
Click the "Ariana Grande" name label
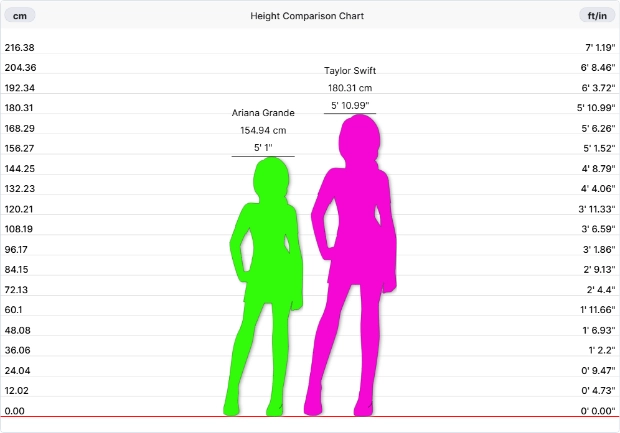(x=263, y=113)
